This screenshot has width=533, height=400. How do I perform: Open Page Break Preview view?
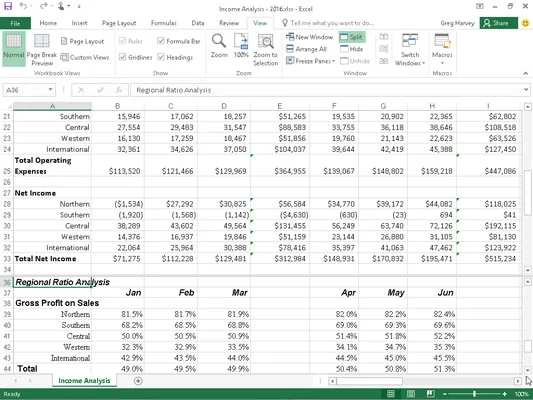[x=42, y=50]
